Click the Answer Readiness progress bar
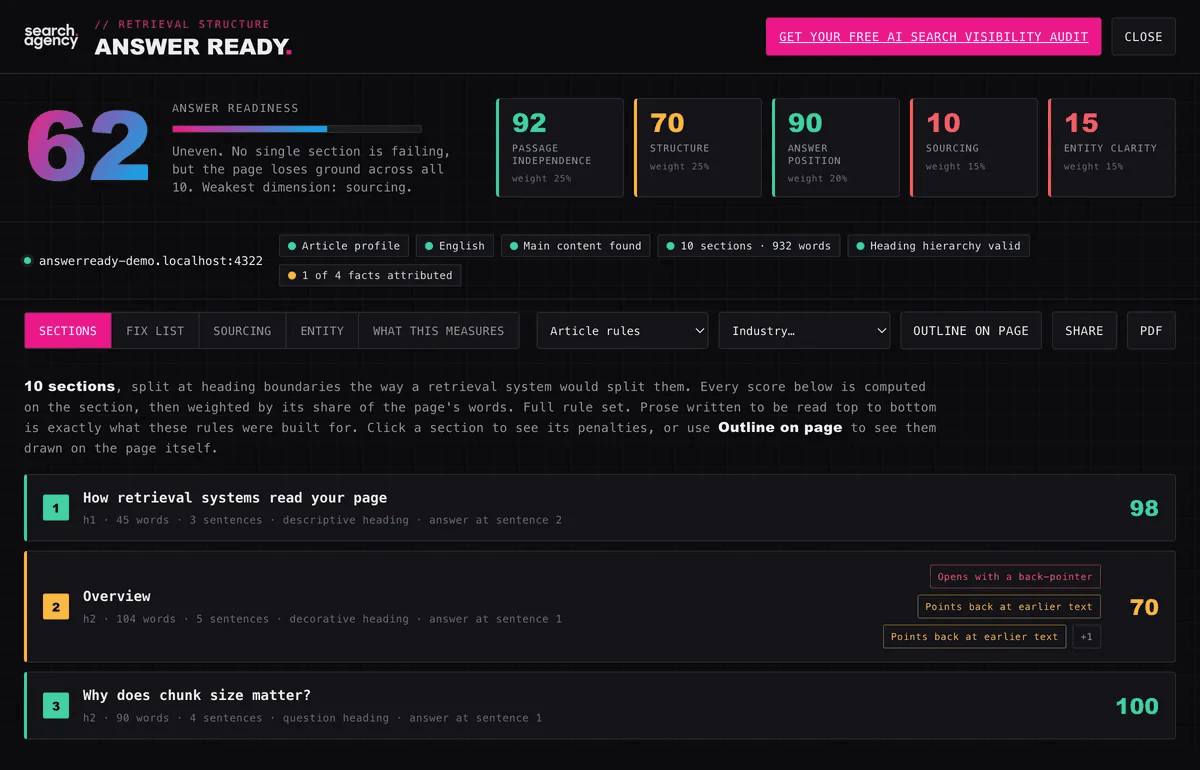The height and width of the screenshot is (770, 1200). pos(297,129)
